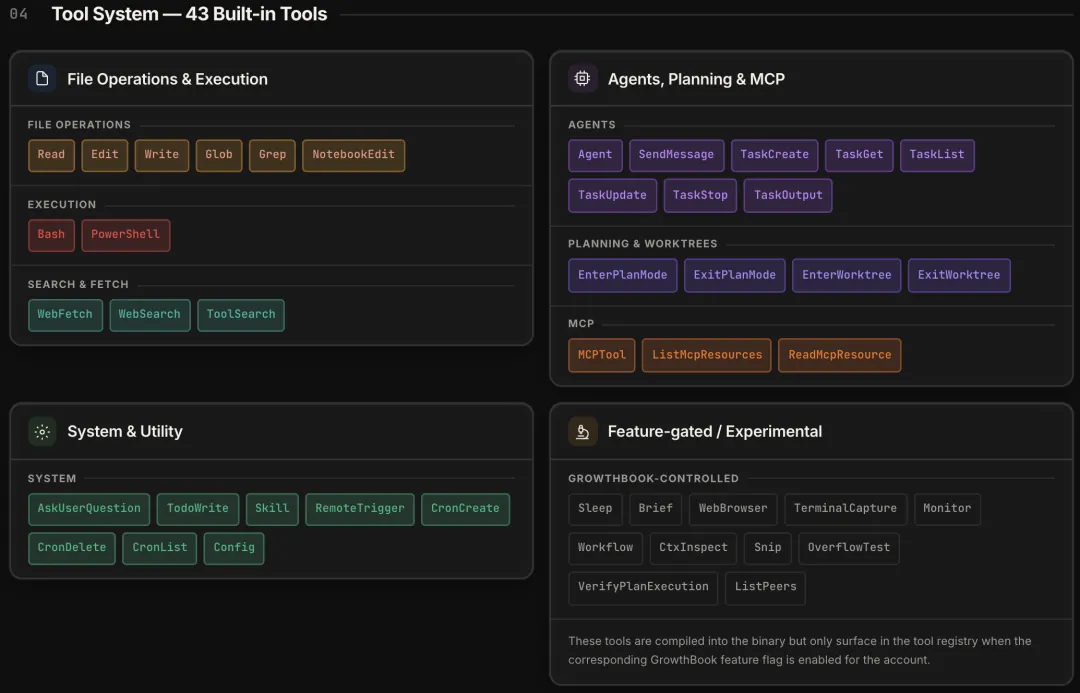
Task: Select the TerminalCapture experimental tag
Action: tap(845, 509)
